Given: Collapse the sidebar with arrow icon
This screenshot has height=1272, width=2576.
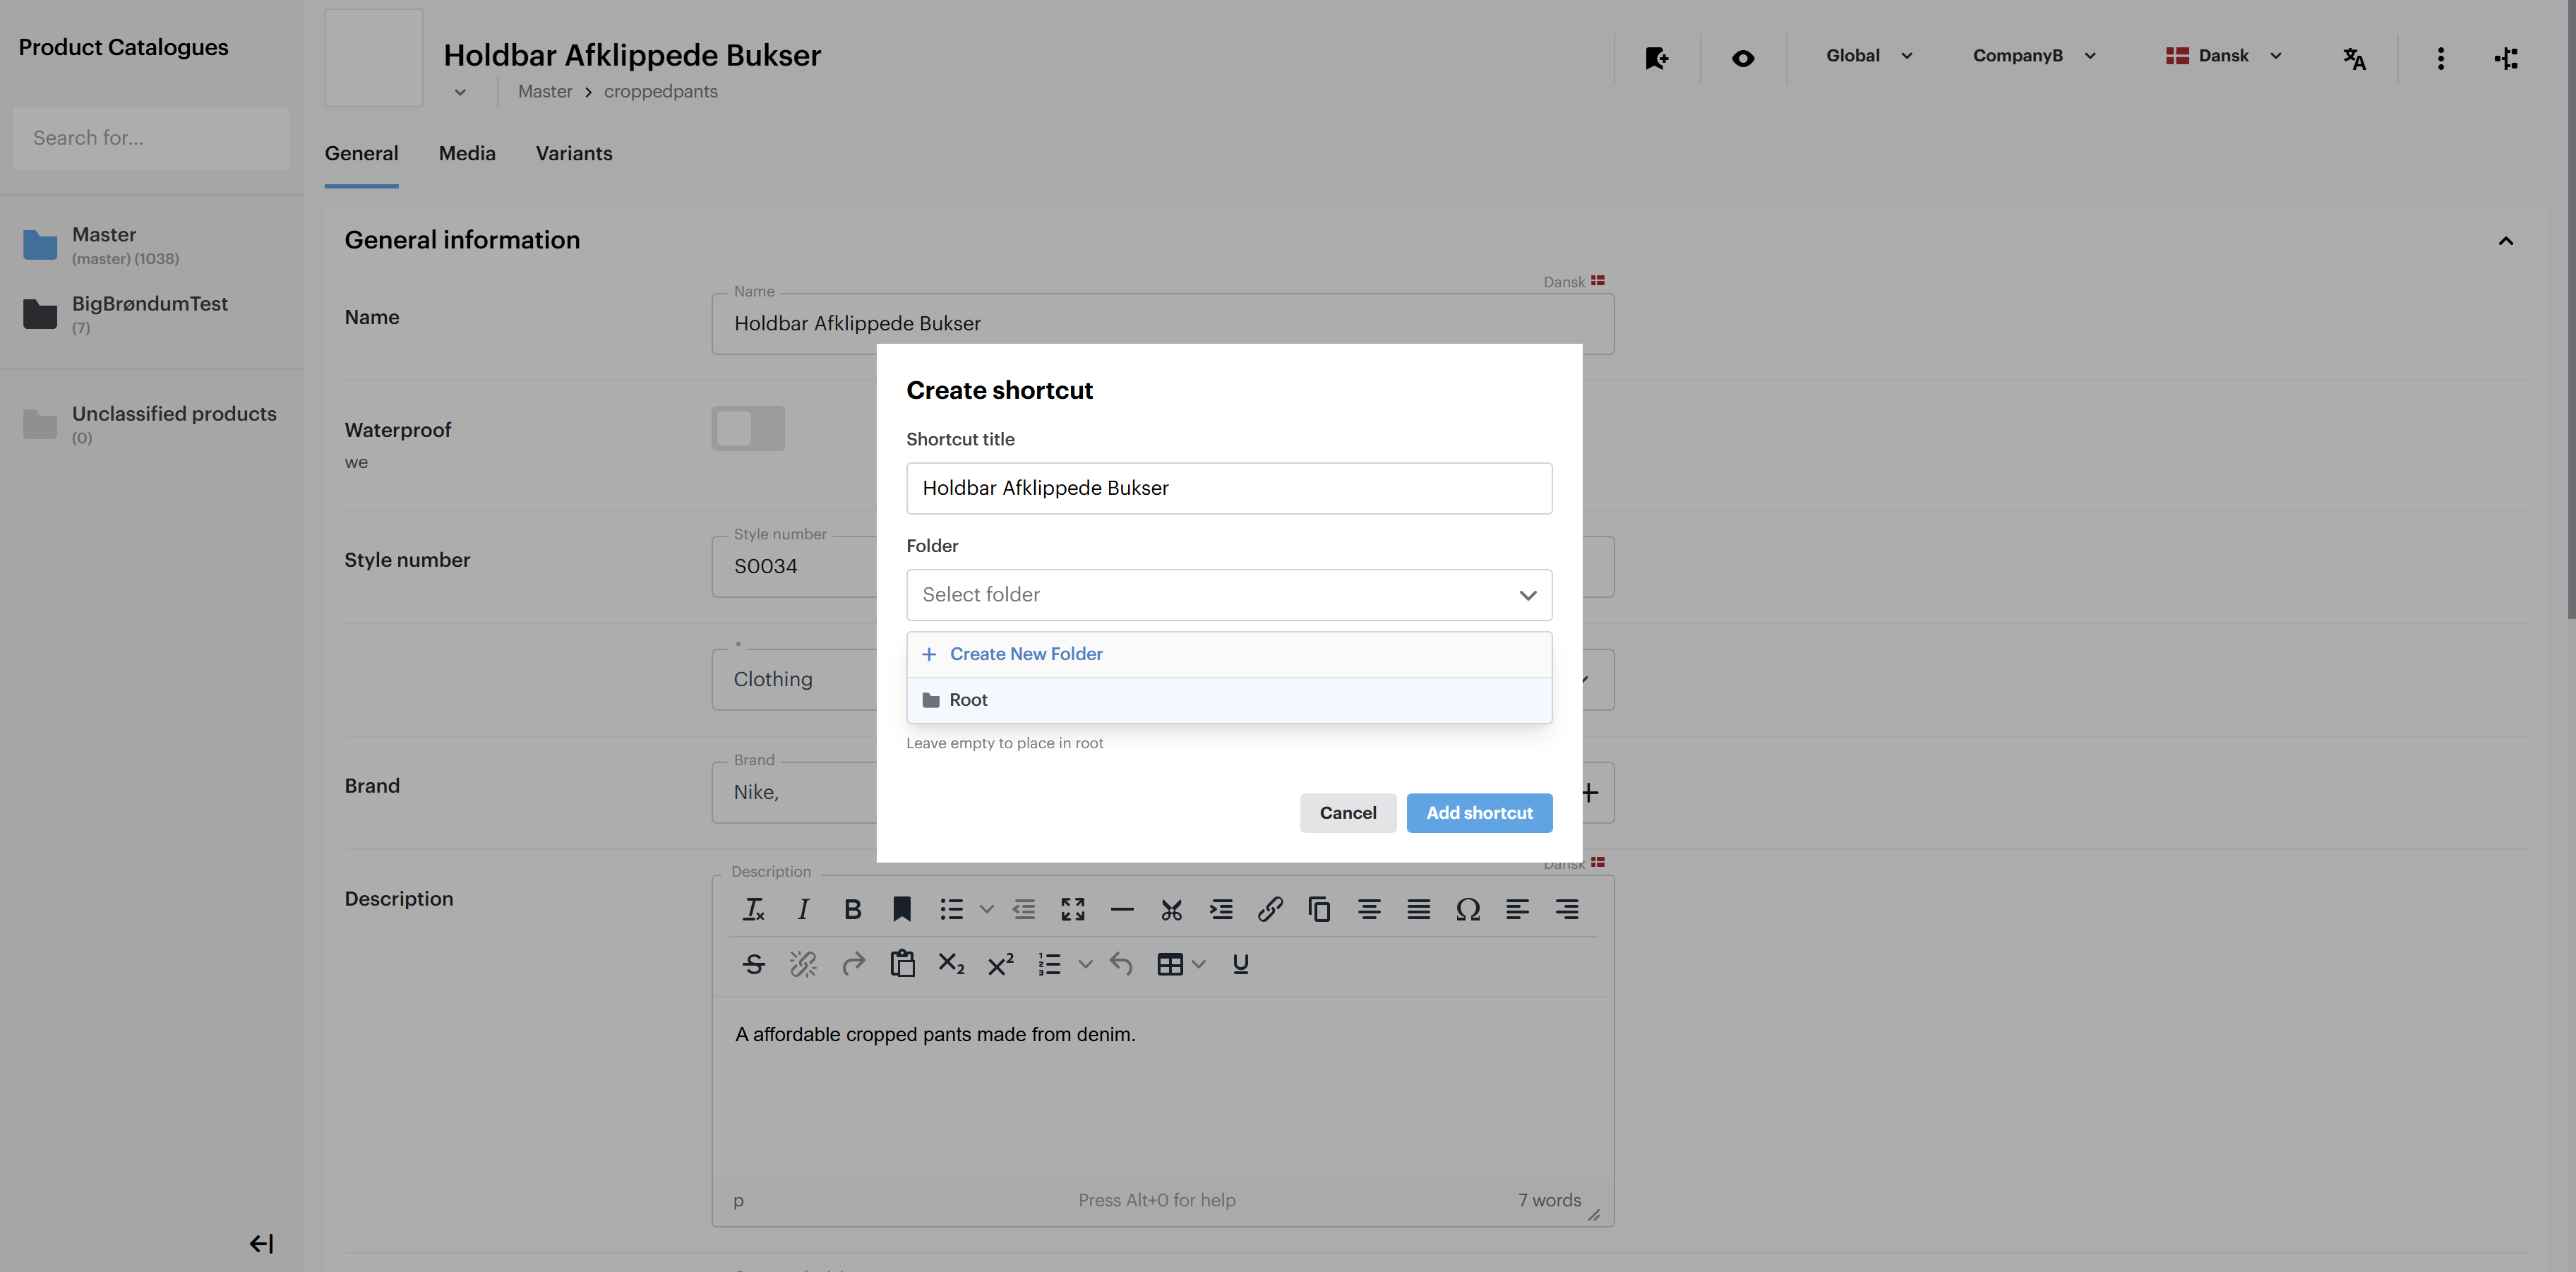Looking at the screenshot, I should click(x=261, y=1243).
